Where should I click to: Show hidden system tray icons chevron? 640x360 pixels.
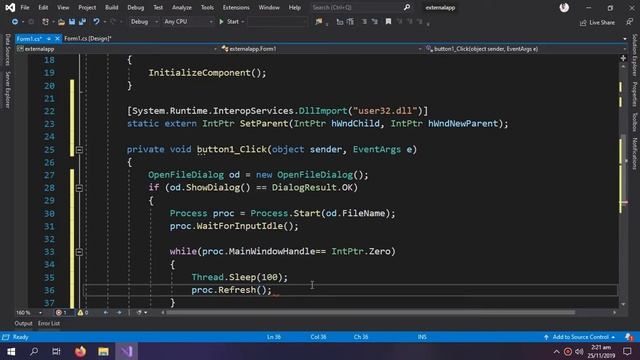[556, 351]
